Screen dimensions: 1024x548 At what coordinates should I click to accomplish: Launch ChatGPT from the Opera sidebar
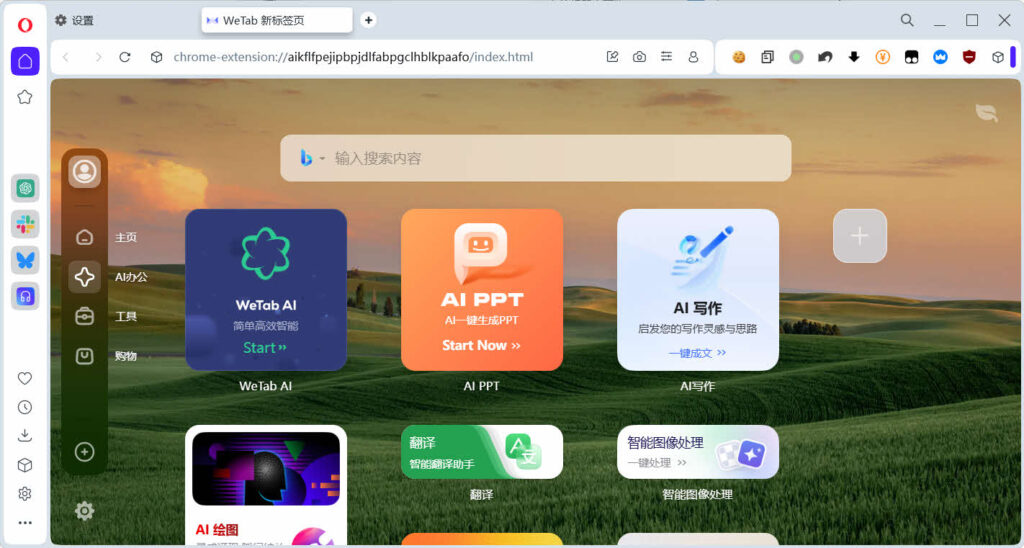[x=25, y=188]
